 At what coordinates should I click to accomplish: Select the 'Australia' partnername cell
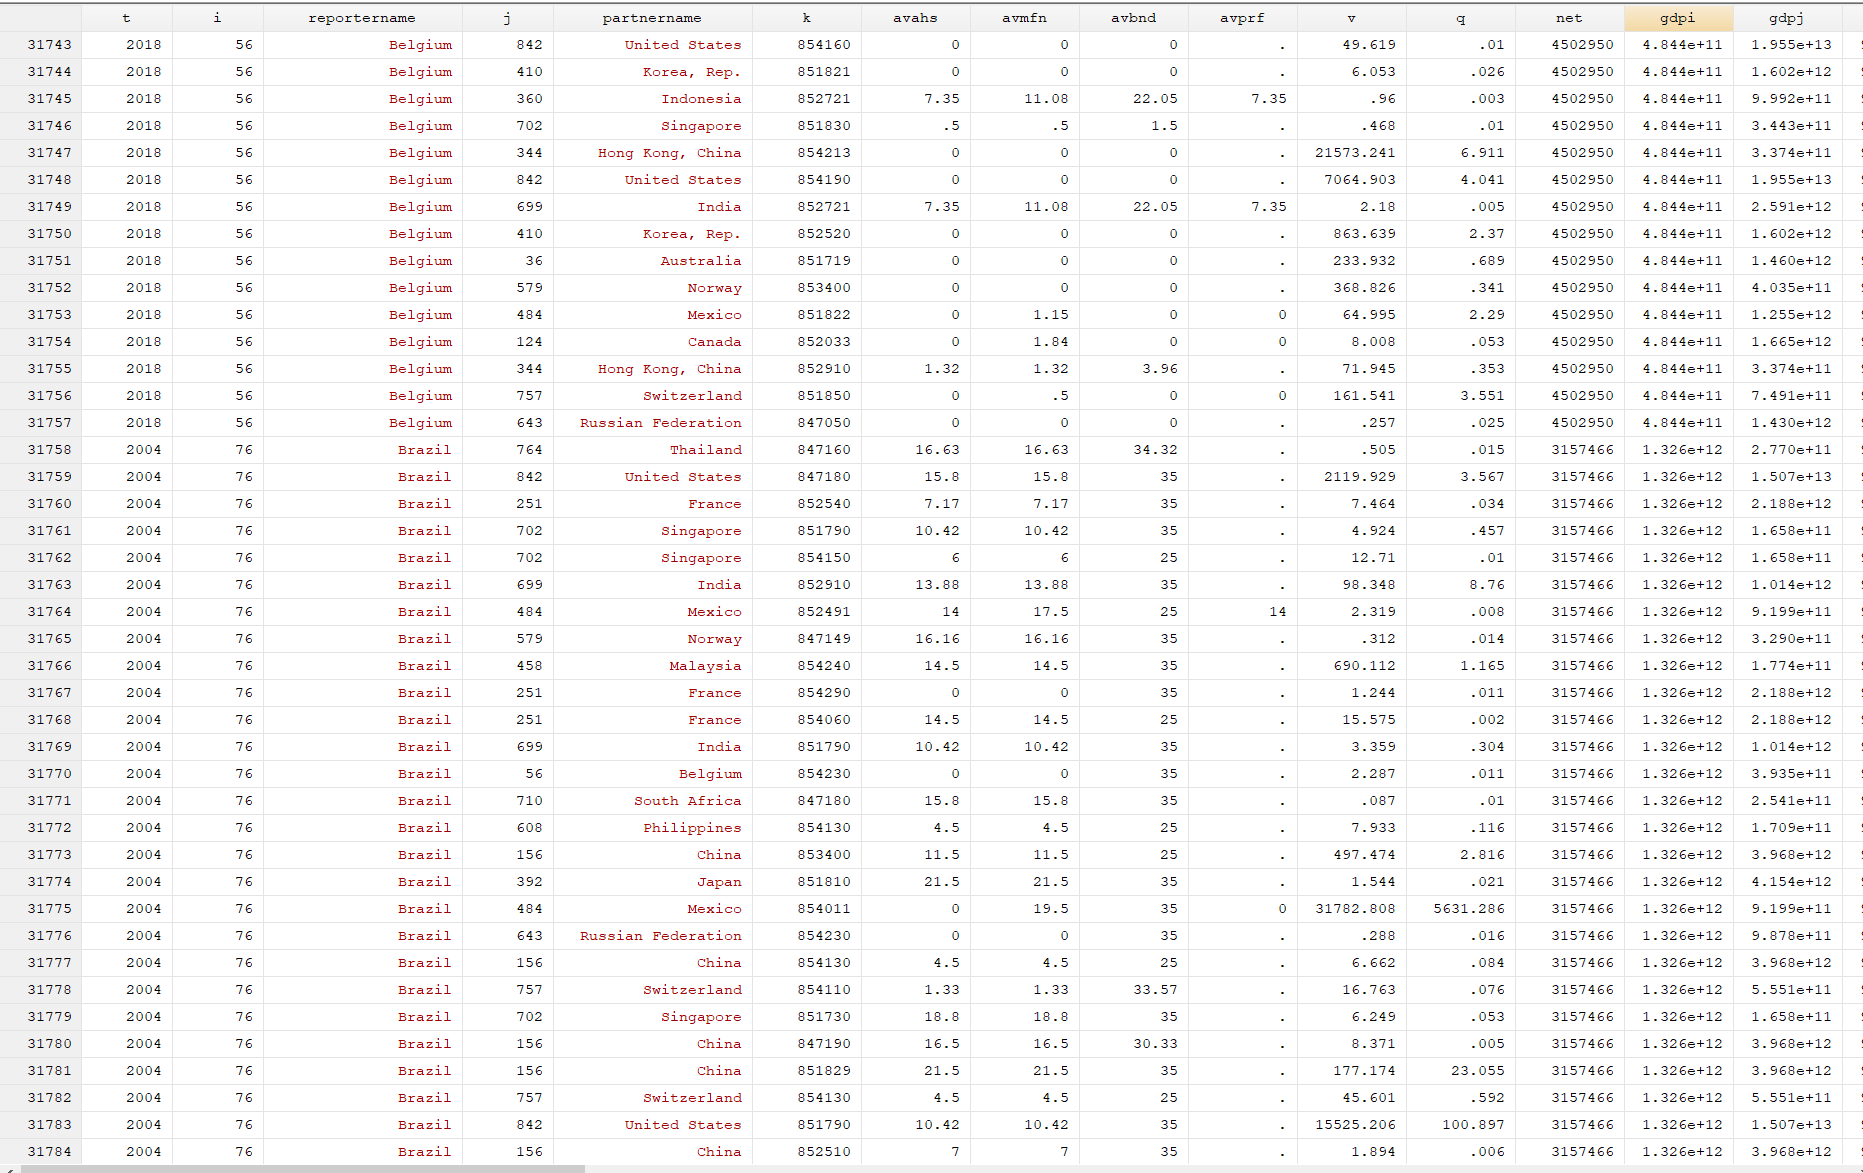701,261
